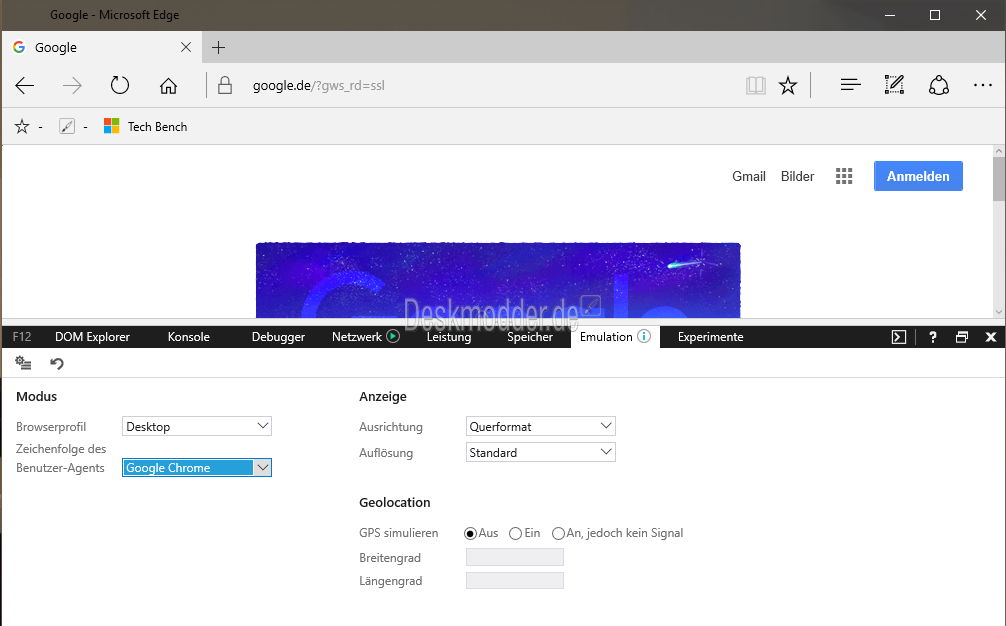
Task: Select An, jedoch kein Signal radio
Action: [x=558, y=533]
